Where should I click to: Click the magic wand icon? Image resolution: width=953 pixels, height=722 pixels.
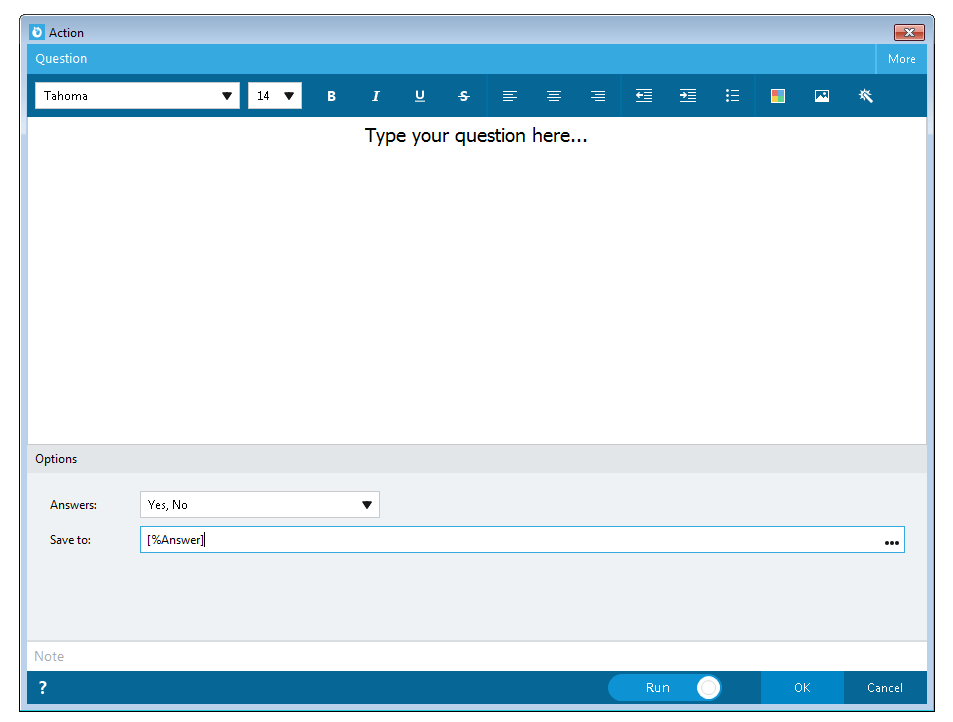(x=866, y=96)
